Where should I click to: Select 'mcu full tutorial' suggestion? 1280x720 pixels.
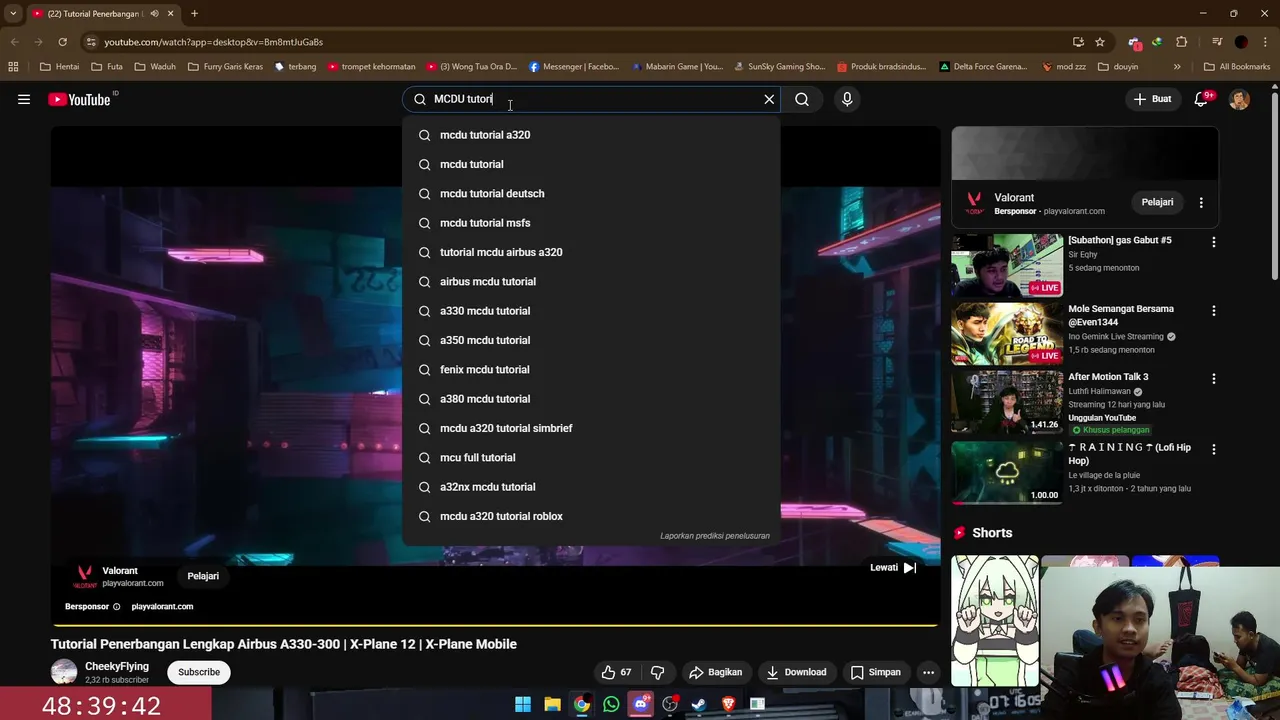pos(590,457)
